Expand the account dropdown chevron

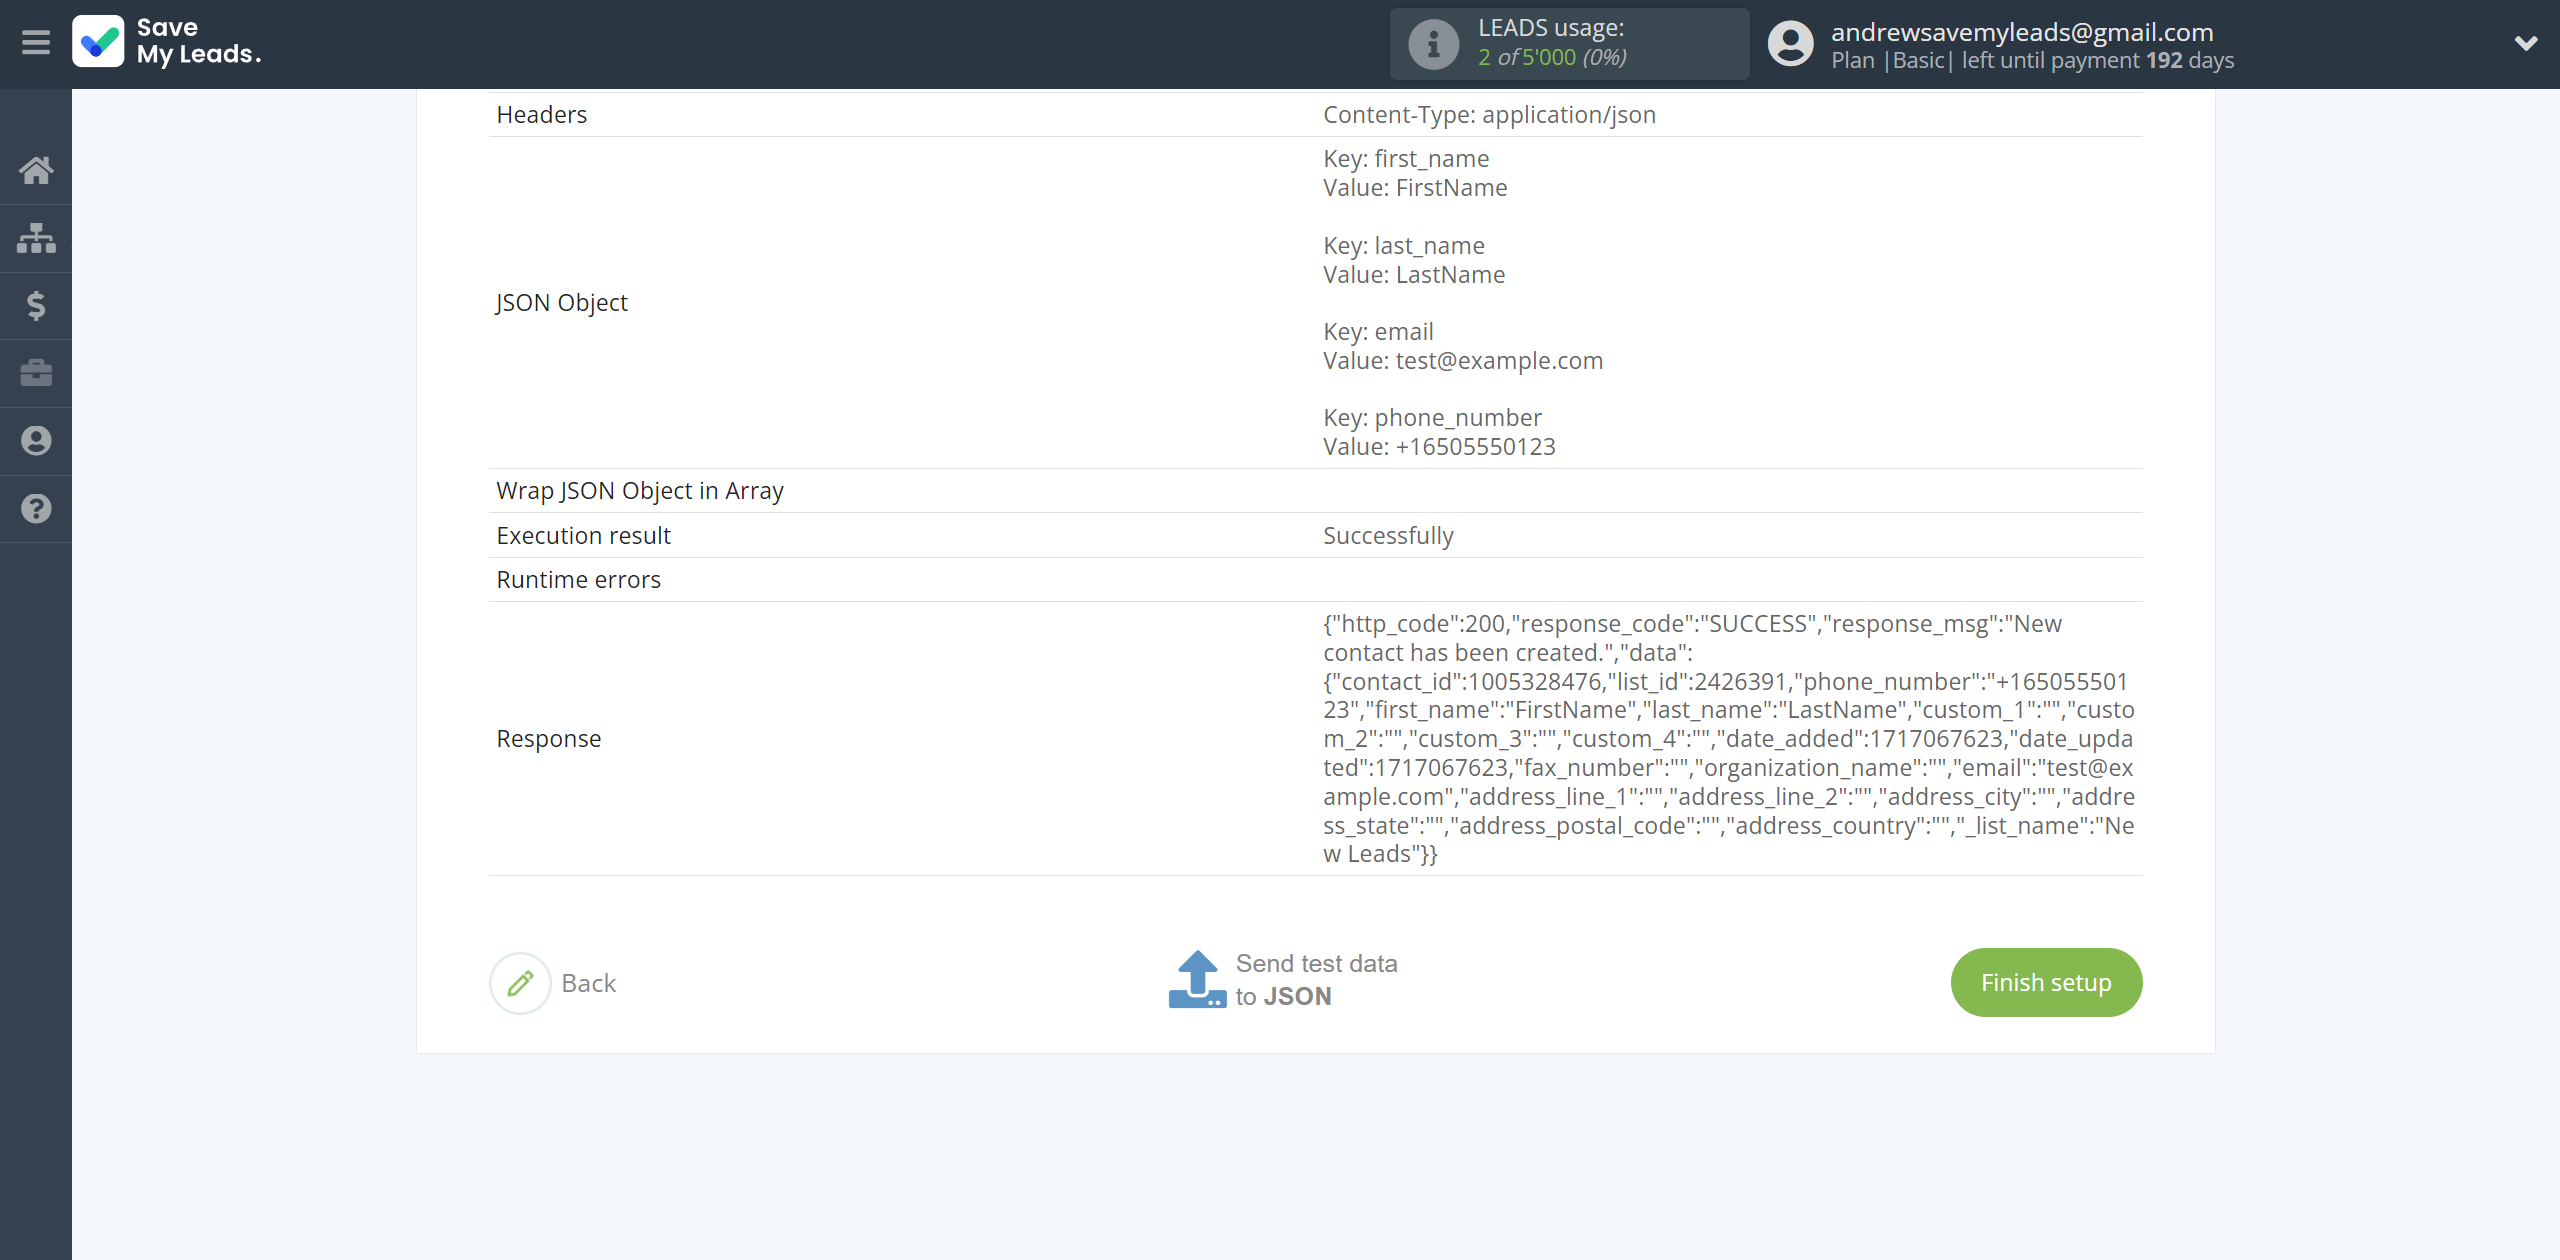click(2526, 43)
